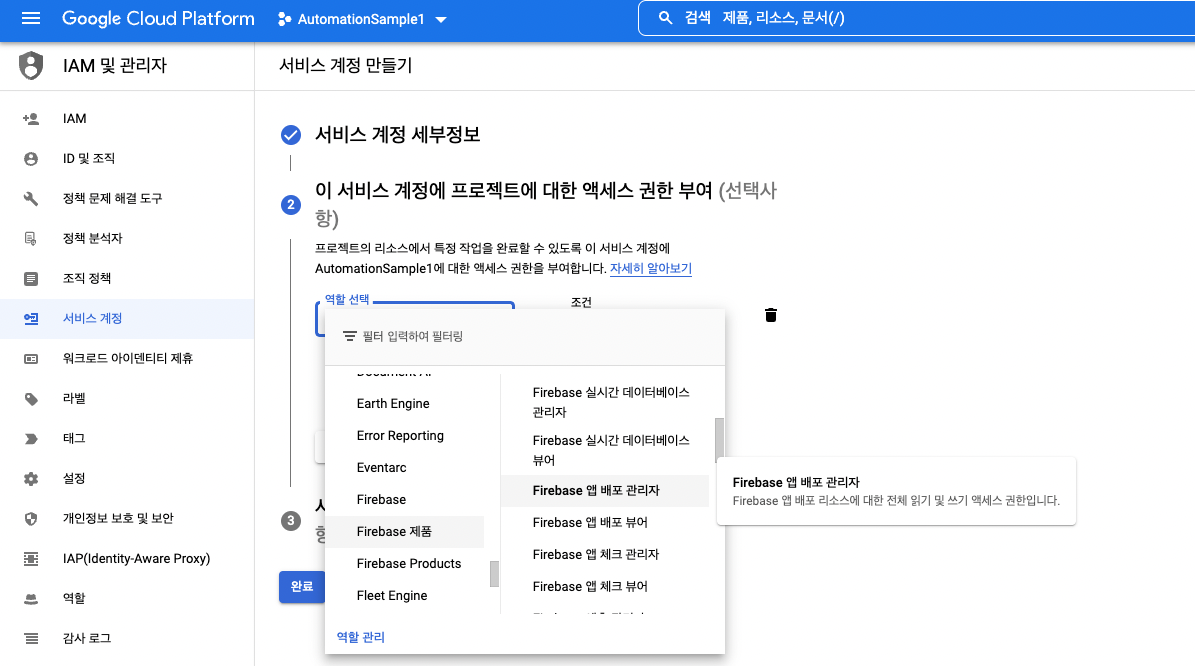Open '태그' sidebar item

(127, 438)
